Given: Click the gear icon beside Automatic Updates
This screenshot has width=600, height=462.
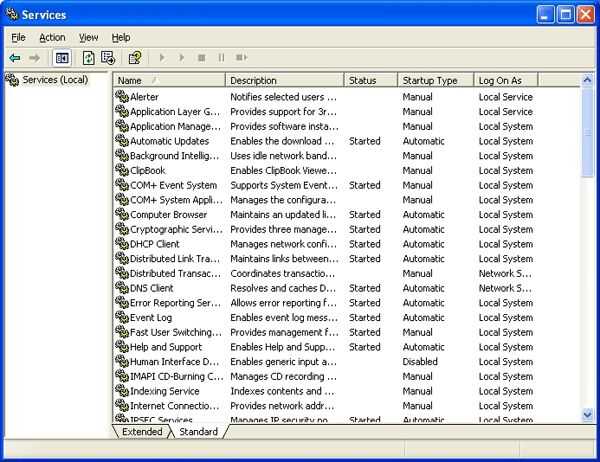Looking at the screenshot, I should coord(122,140).
